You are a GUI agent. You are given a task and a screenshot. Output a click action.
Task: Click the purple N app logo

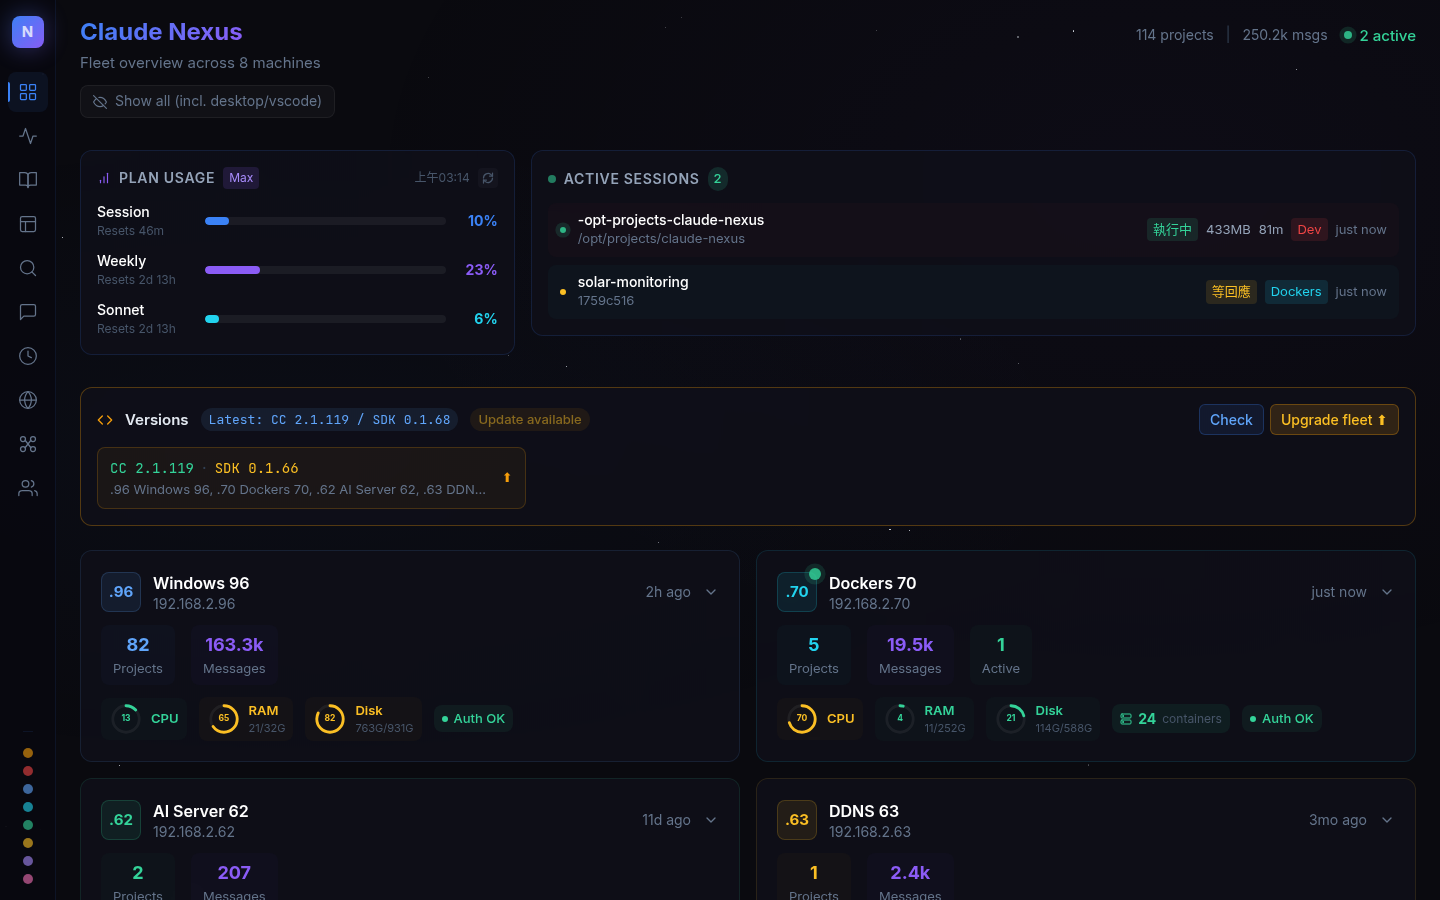point(28,32)
